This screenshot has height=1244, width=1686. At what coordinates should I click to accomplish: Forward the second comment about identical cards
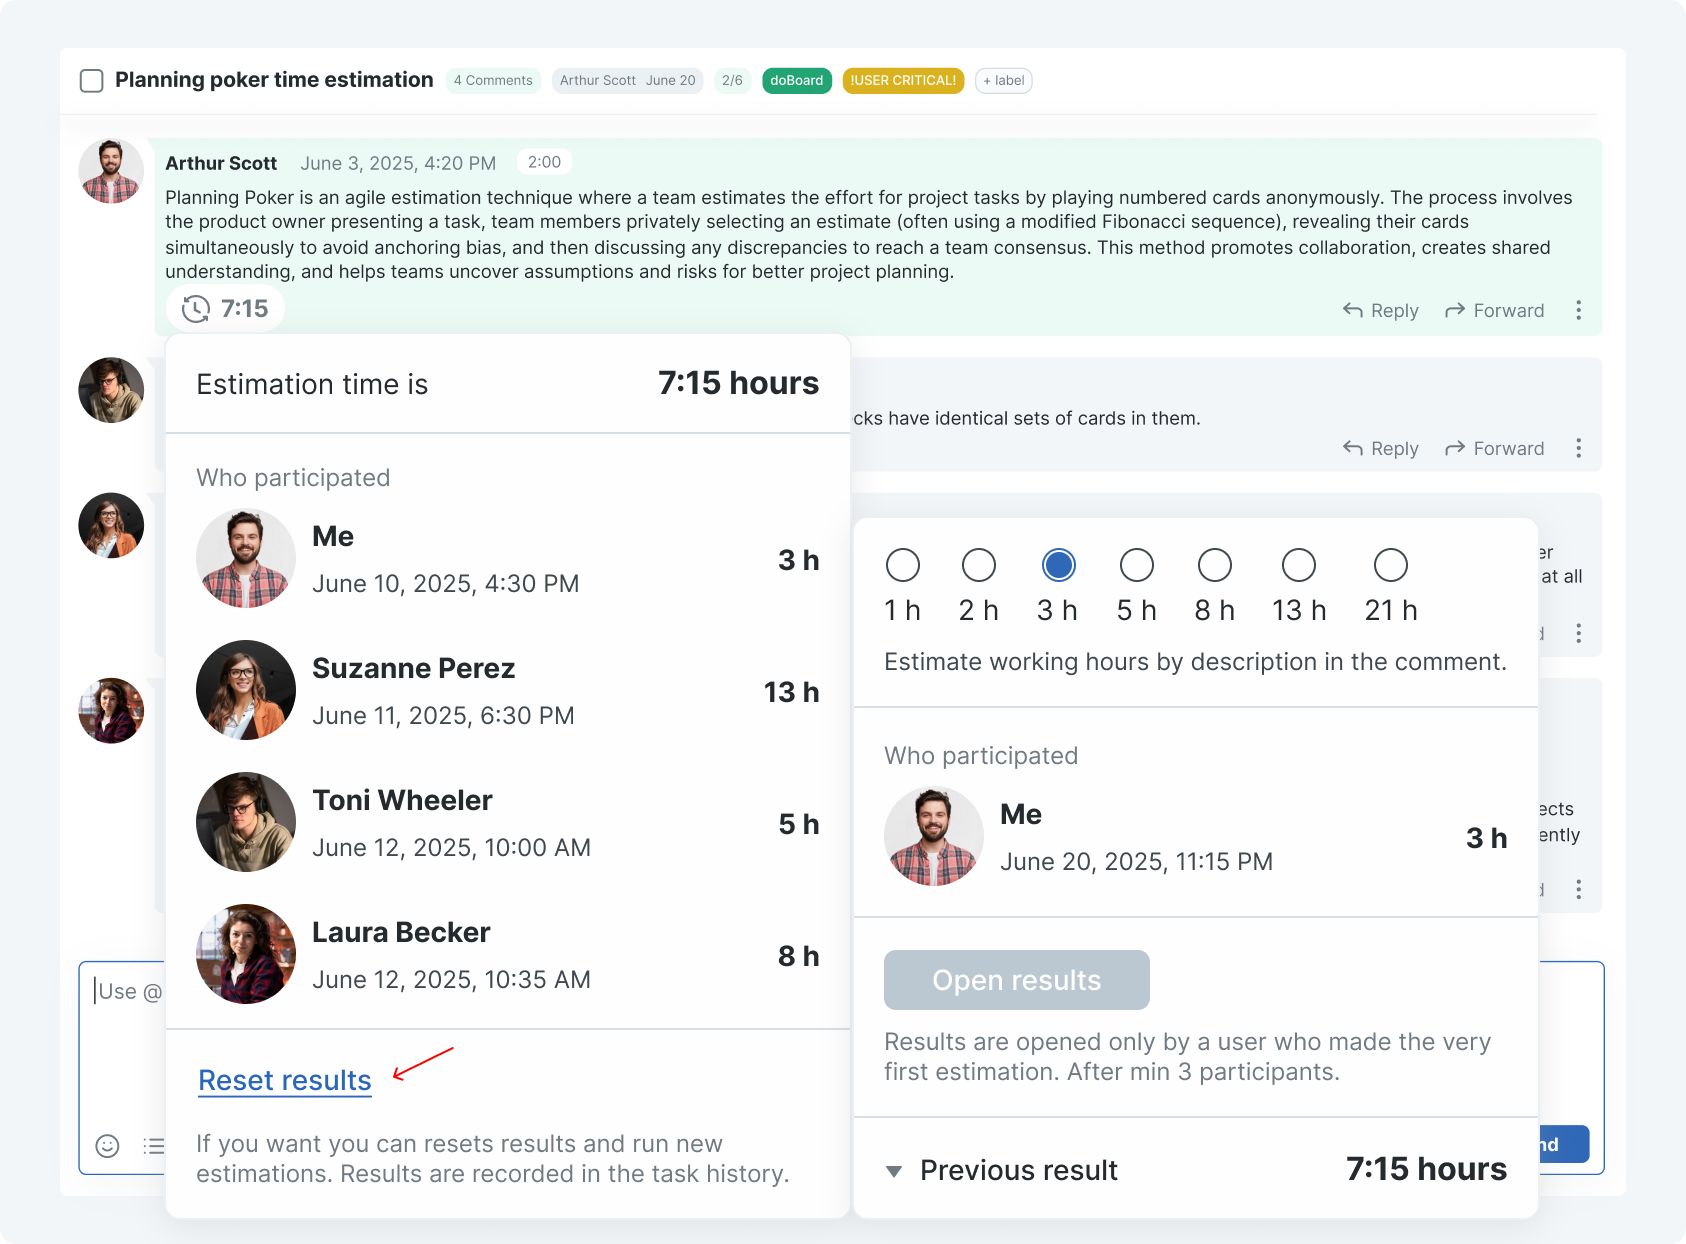click(1494, 449)
